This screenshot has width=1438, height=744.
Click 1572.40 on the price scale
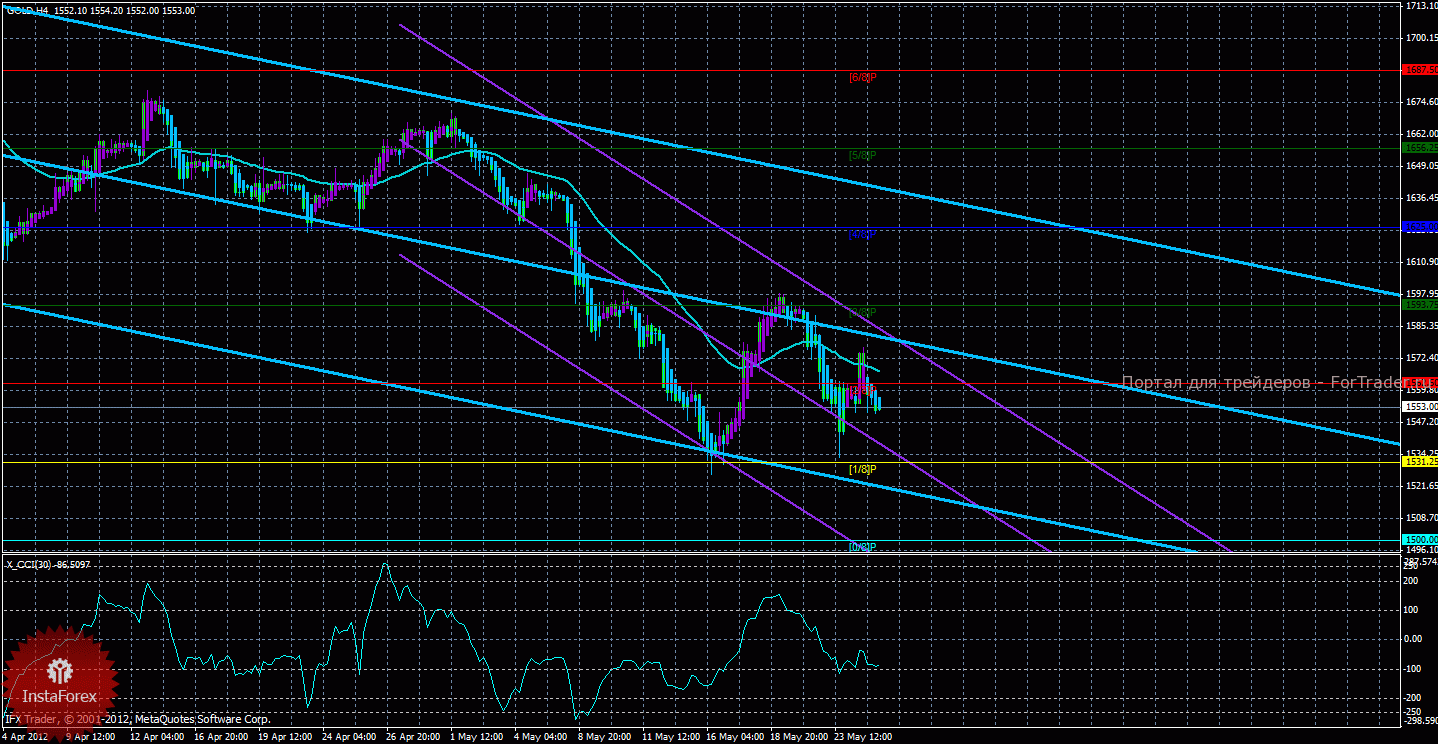point(1421,358)
